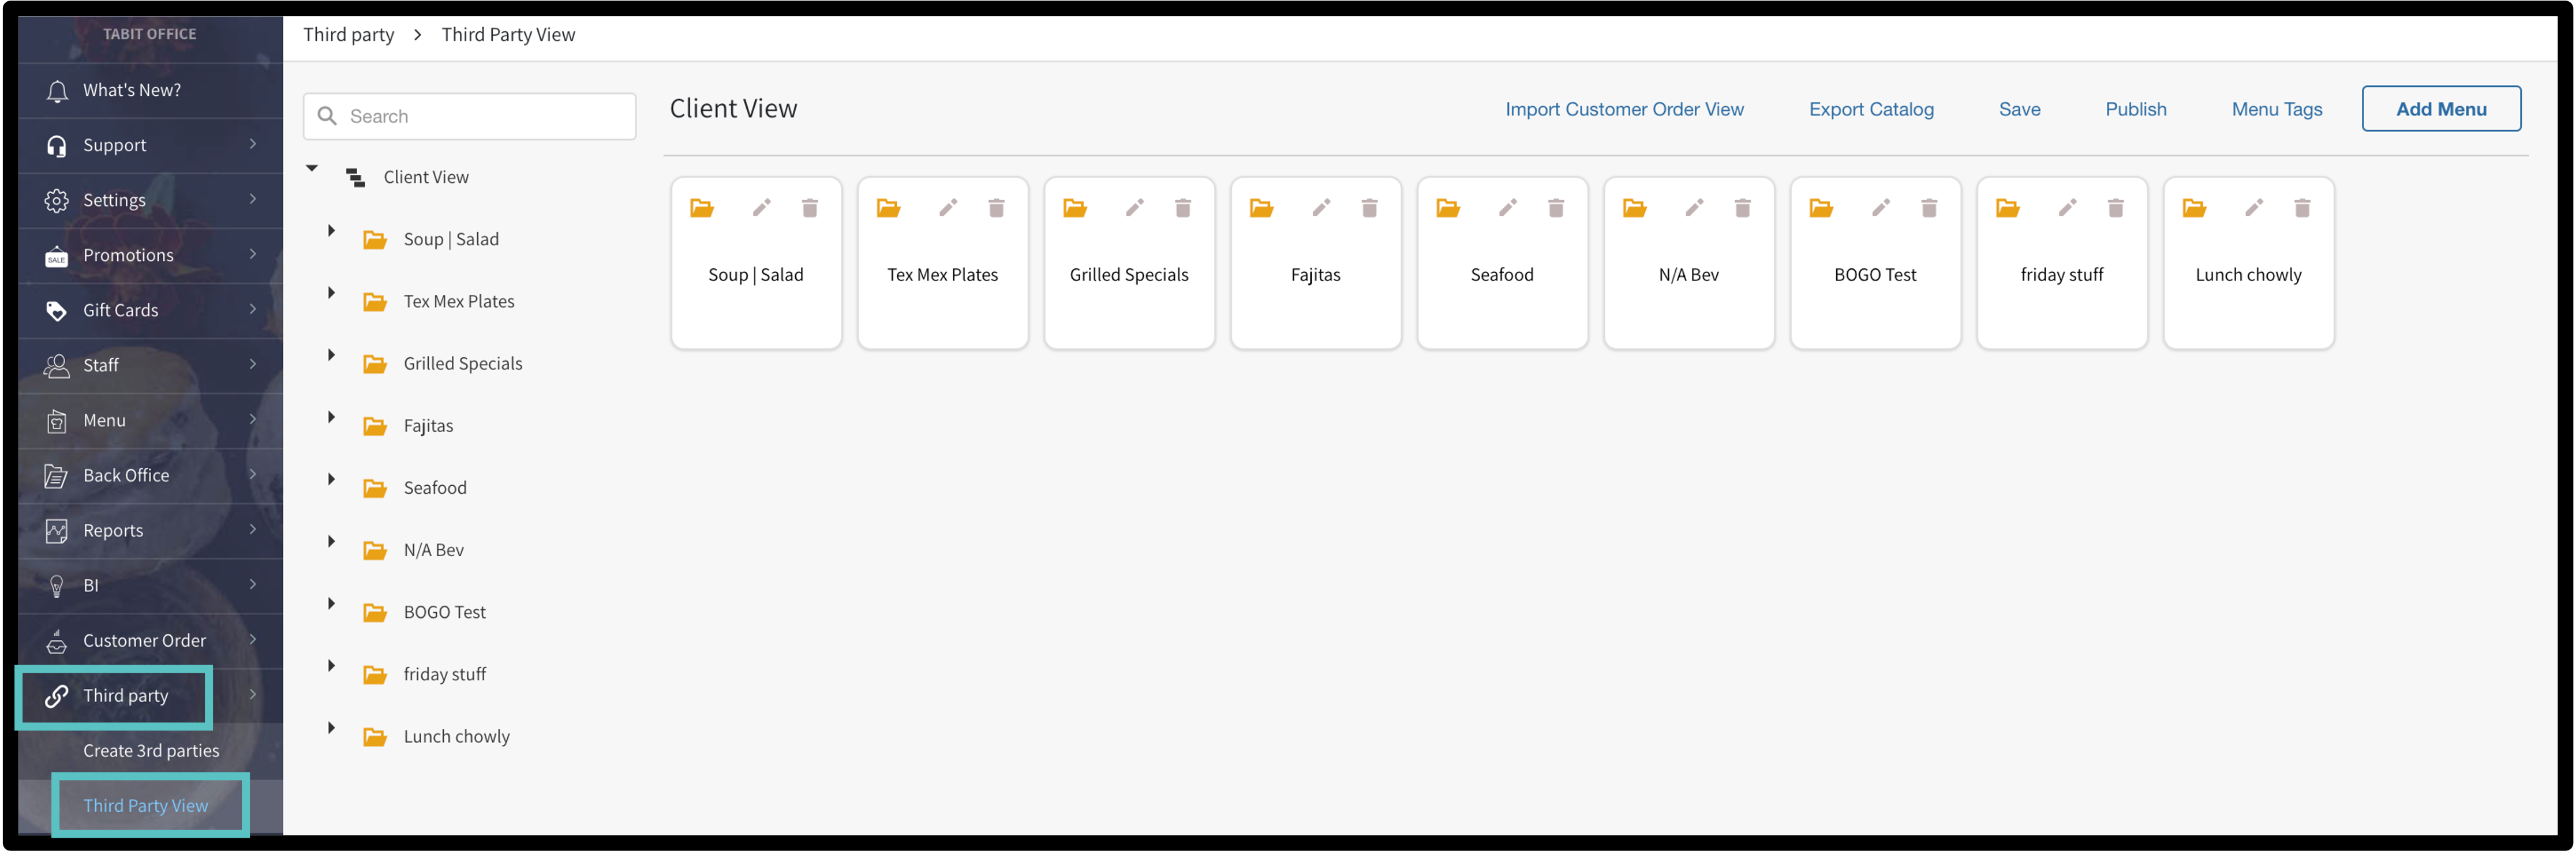Expand the Fajitas tree folder arrow

point(331,417)
